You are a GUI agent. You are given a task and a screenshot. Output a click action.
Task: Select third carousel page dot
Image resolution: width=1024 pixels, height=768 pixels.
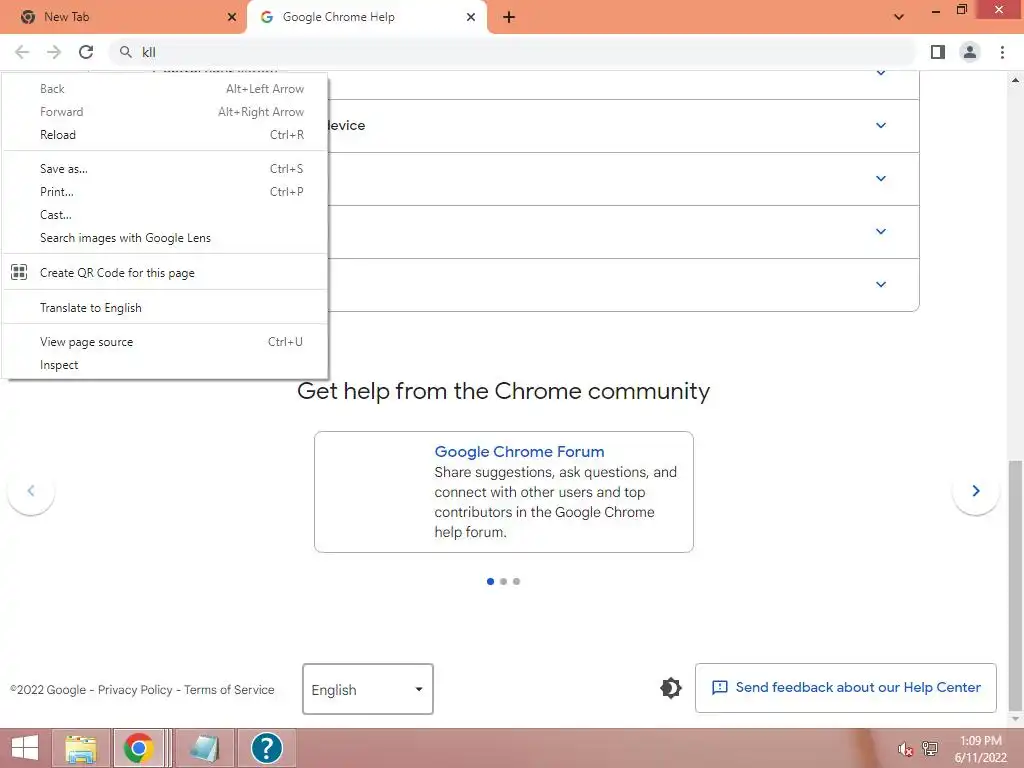tap(517, 581)
